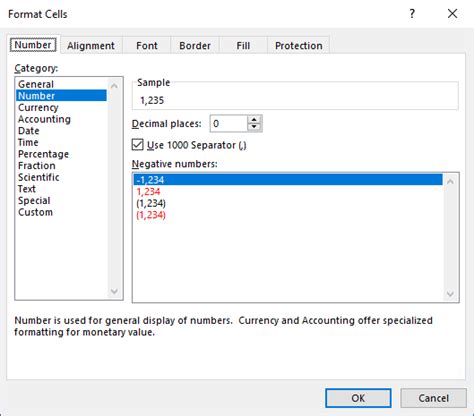Screen dimensions: 474x416
Task: Confirm with the OK button
Action: click(x=358, y=398)
